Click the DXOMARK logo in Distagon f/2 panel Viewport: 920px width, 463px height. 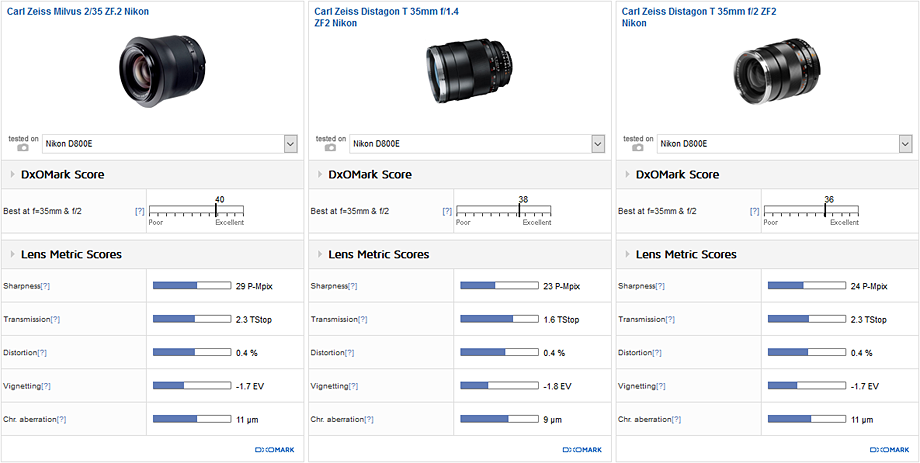point(889,450)
